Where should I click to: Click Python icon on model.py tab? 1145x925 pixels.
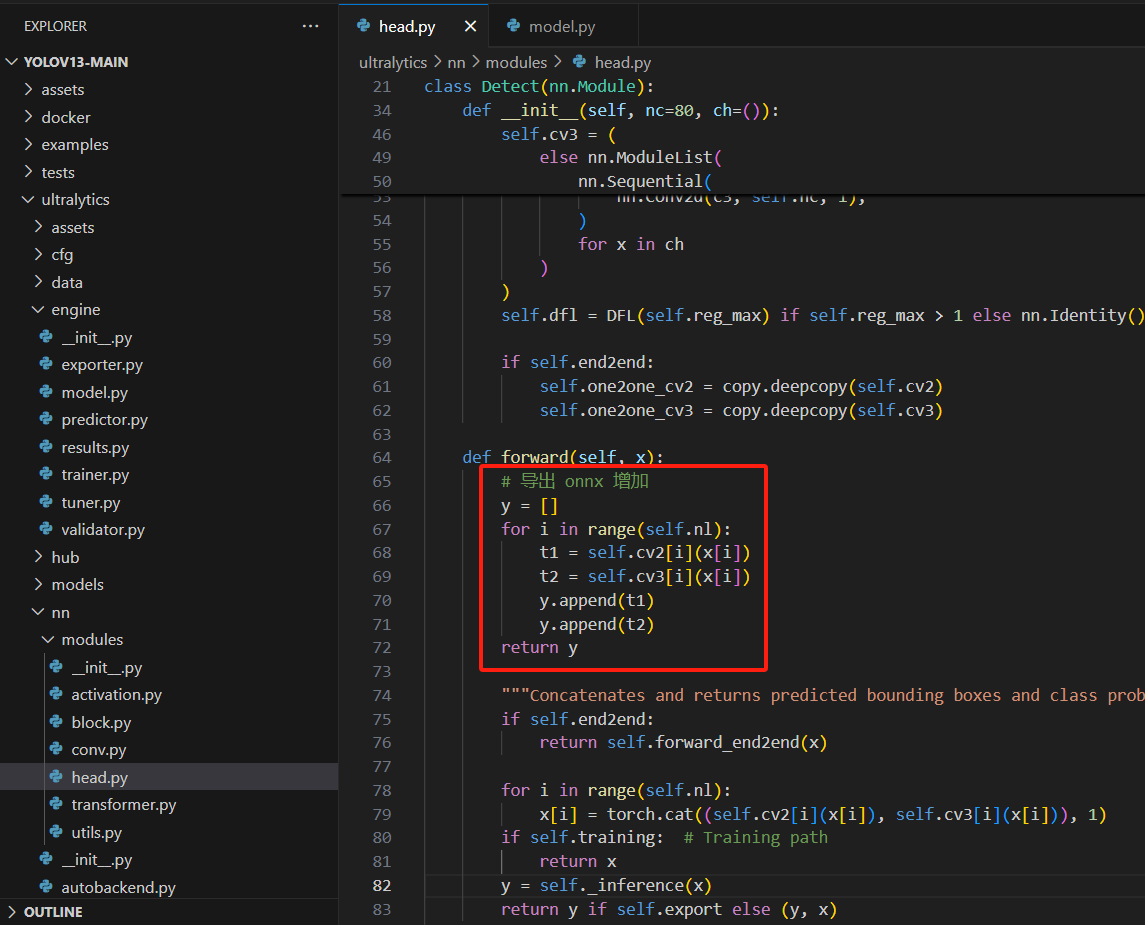pos(513,26)
